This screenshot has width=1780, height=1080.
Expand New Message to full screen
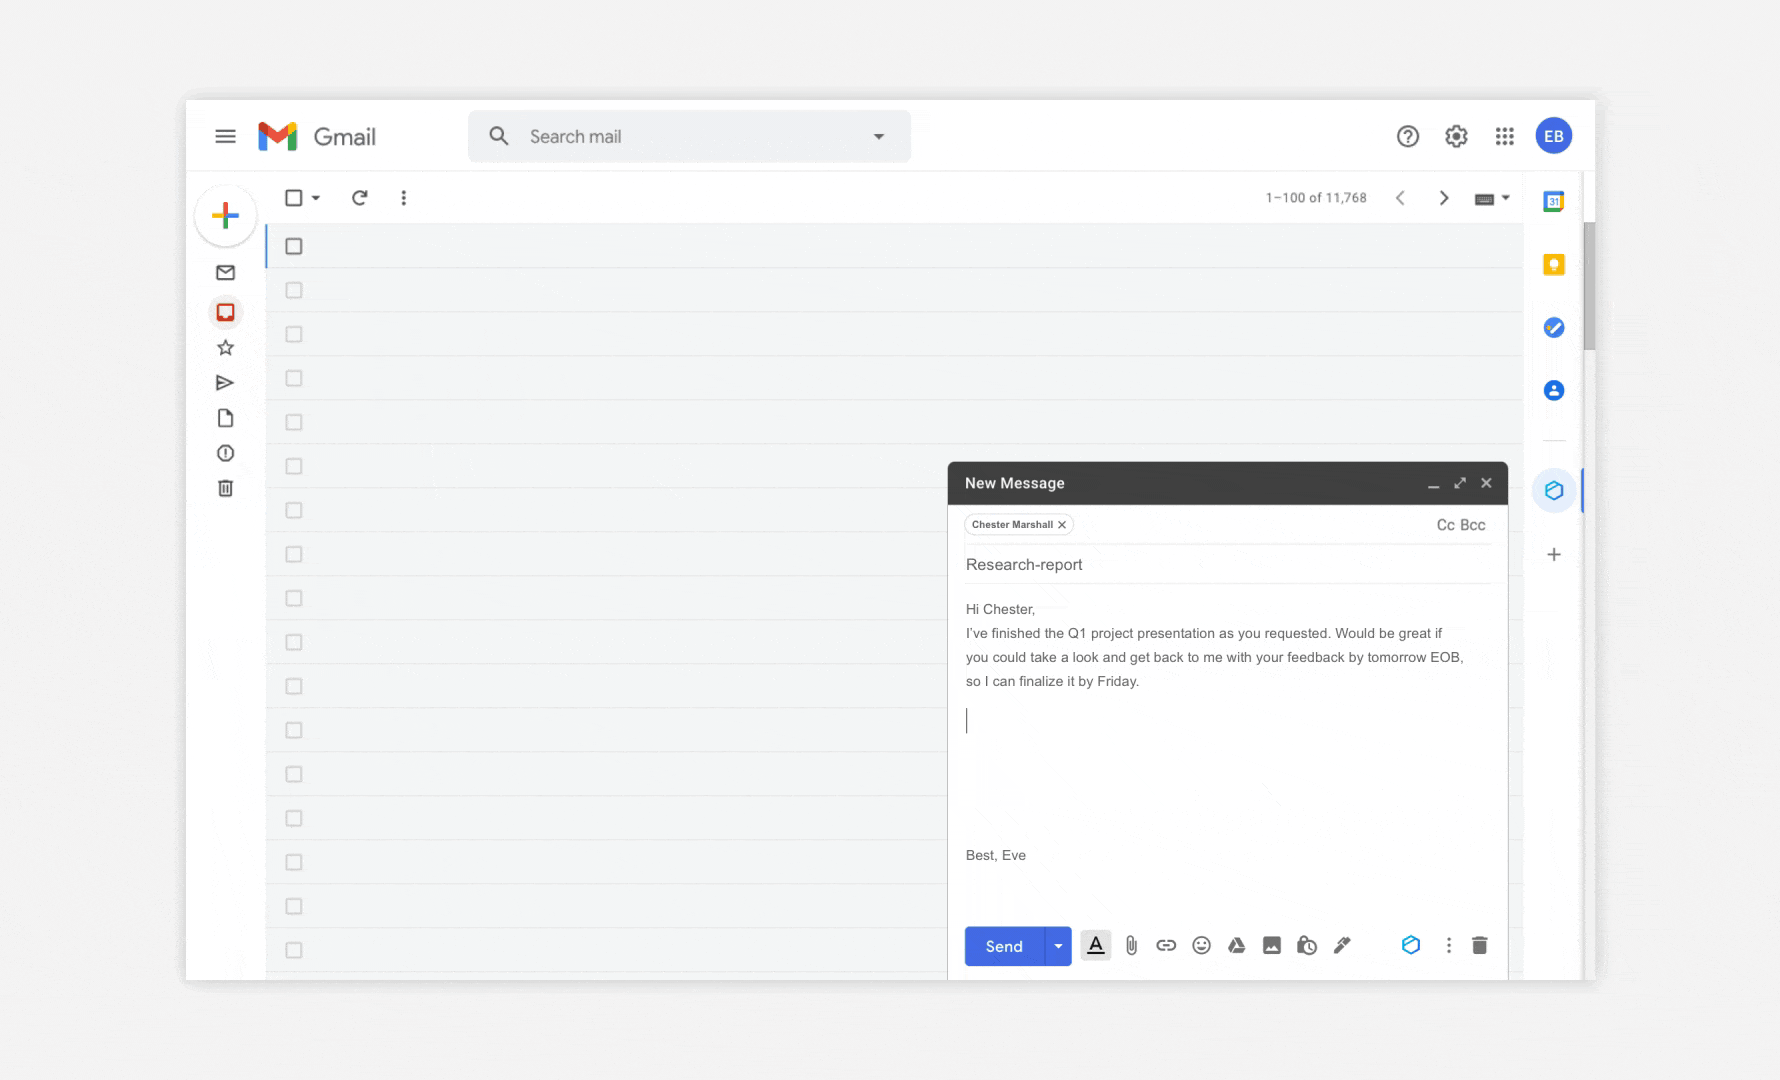1460,483
